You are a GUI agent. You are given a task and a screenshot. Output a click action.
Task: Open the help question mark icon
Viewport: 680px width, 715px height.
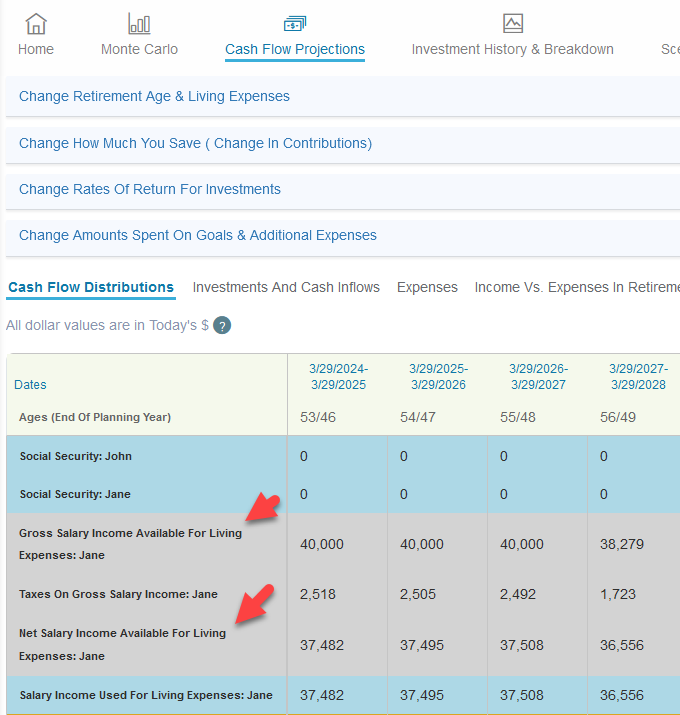pos(222,326)
